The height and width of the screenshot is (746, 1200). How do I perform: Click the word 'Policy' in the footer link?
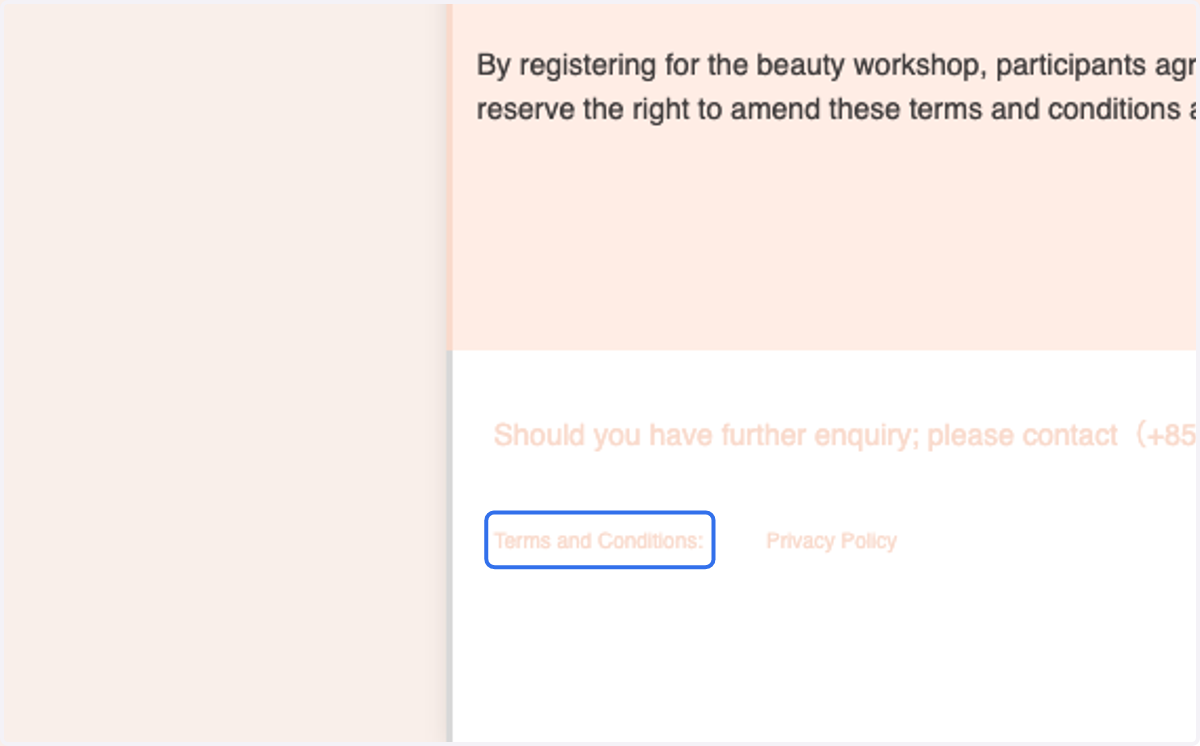tap(868, 541)
